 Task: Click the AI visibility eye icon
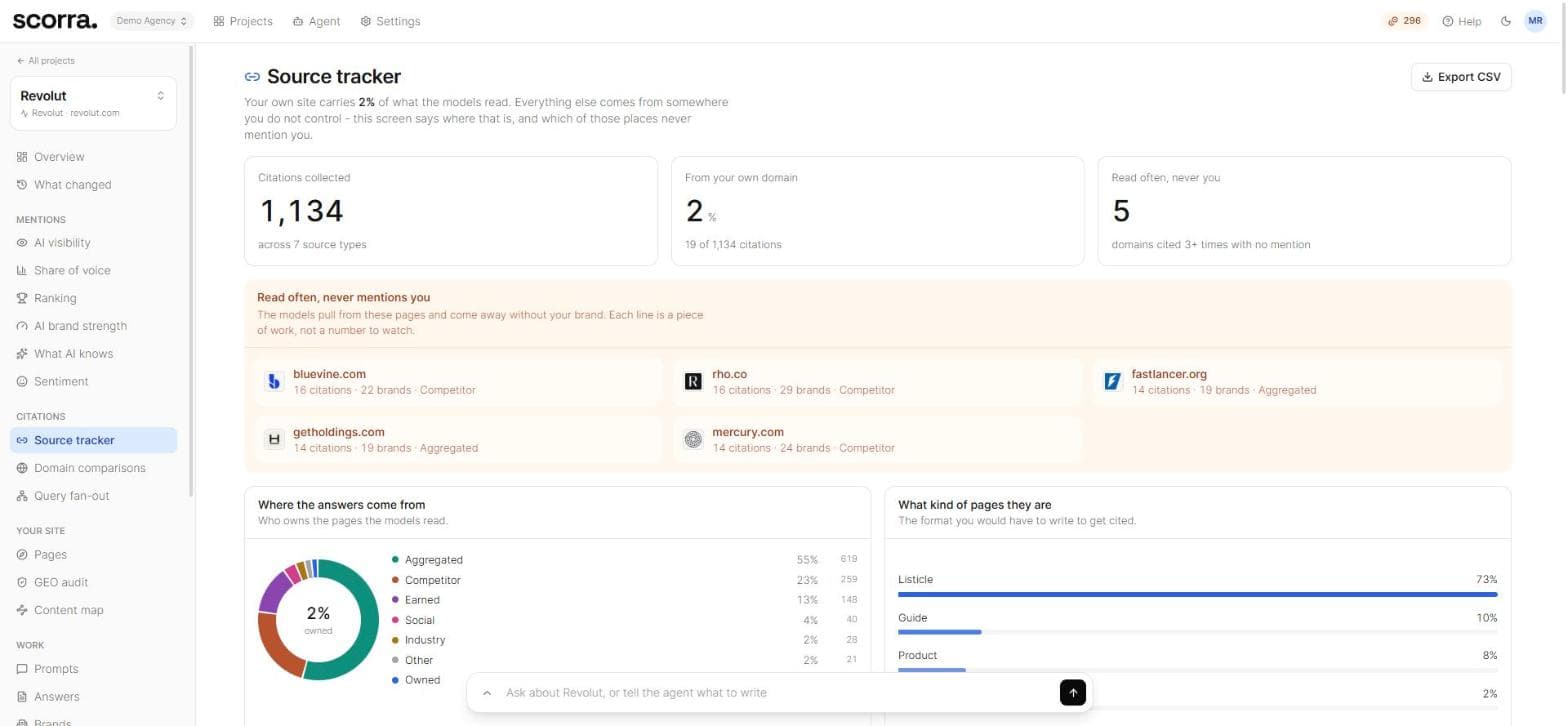tap(22, 243)
